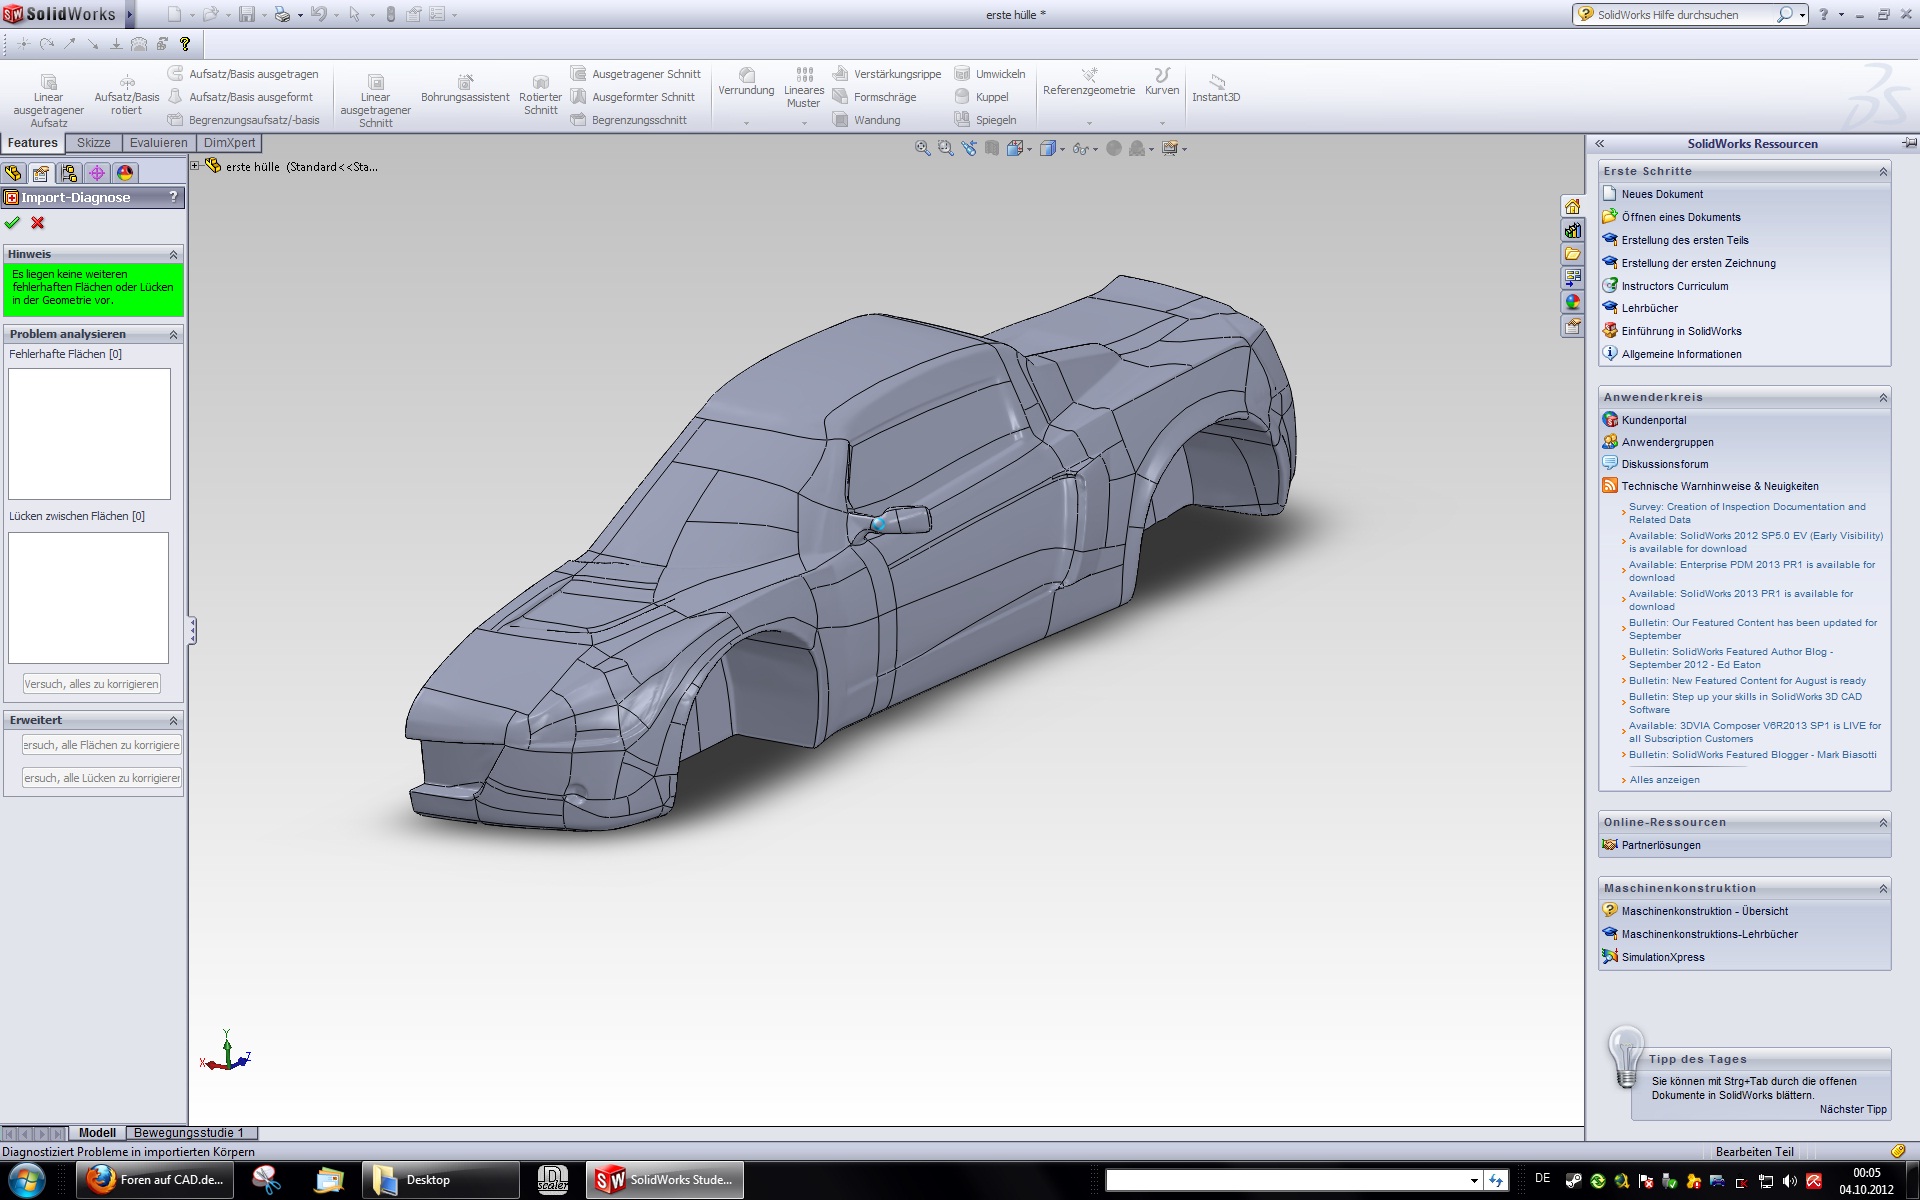Collapse Anwenderkreis section
This screenshot has width=1920, height=1200.
click(x=1883, y=397)
